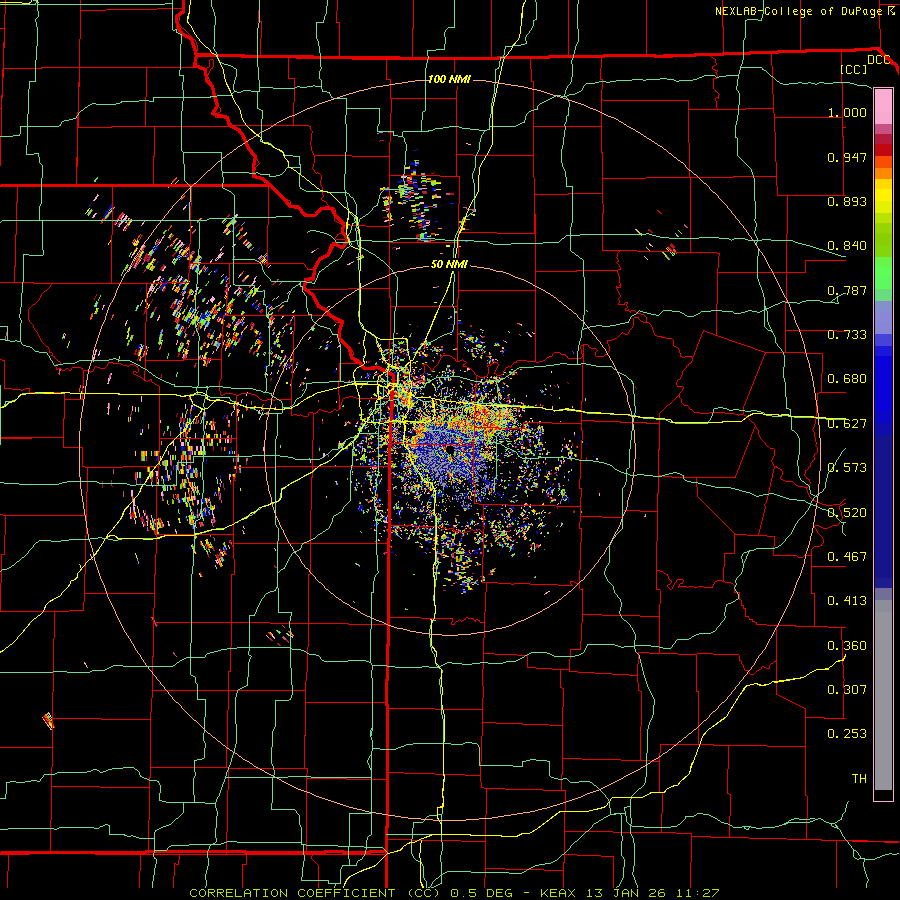
Task: Select the 0.733 scale value
Action: pos(847,335)
